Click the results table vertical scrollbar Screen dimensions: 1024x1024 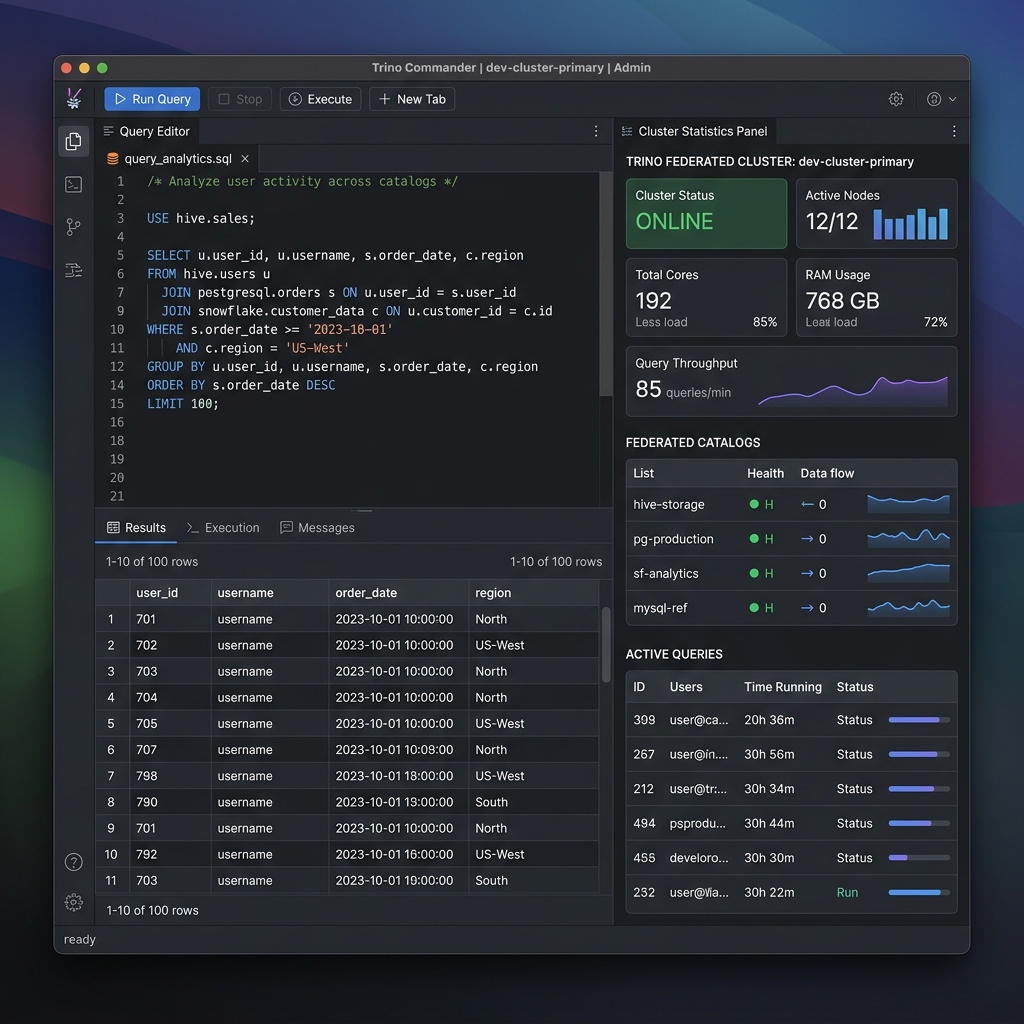pos(605,645)
